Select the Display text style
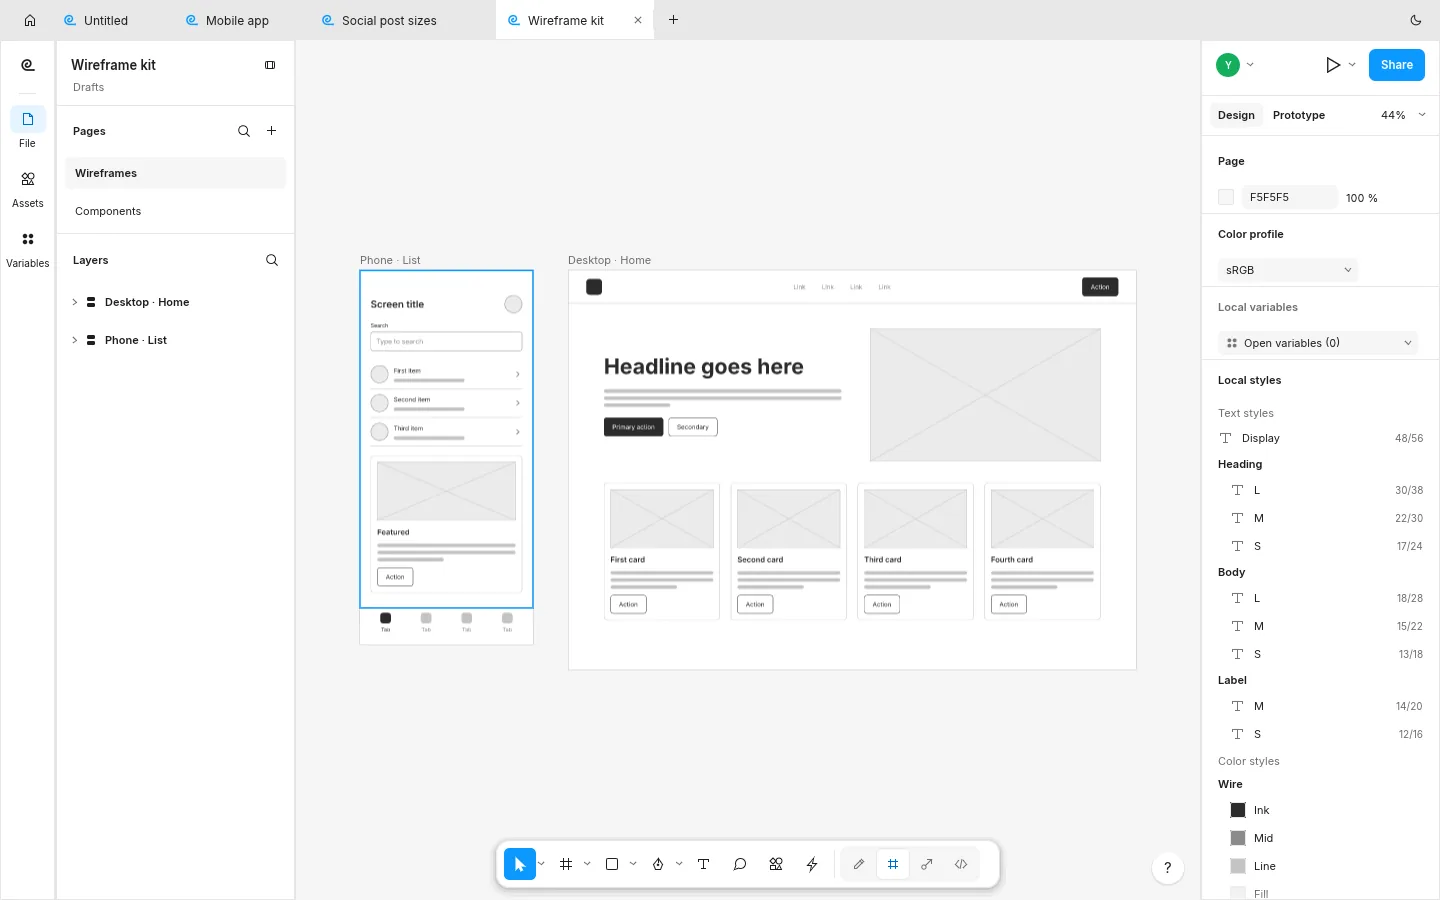Image resolution: width=1440 pixels, height=900 pixels. [x=1321, y=438]
